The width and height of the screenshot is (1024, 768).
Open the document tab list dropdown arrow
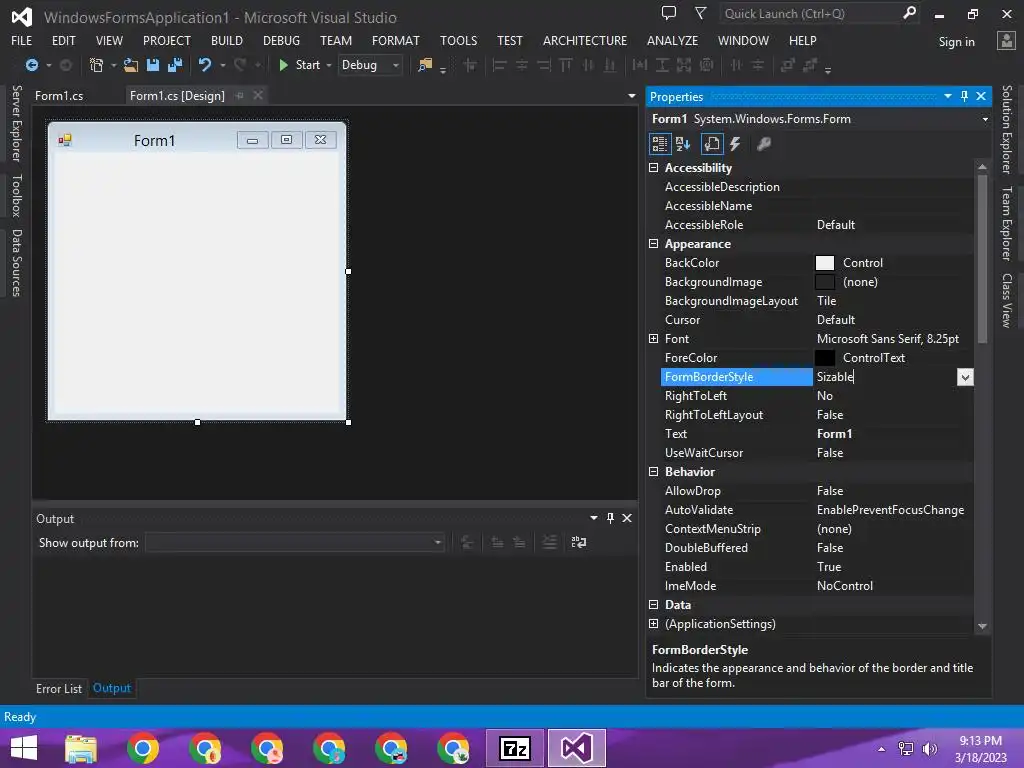point(632,96)
